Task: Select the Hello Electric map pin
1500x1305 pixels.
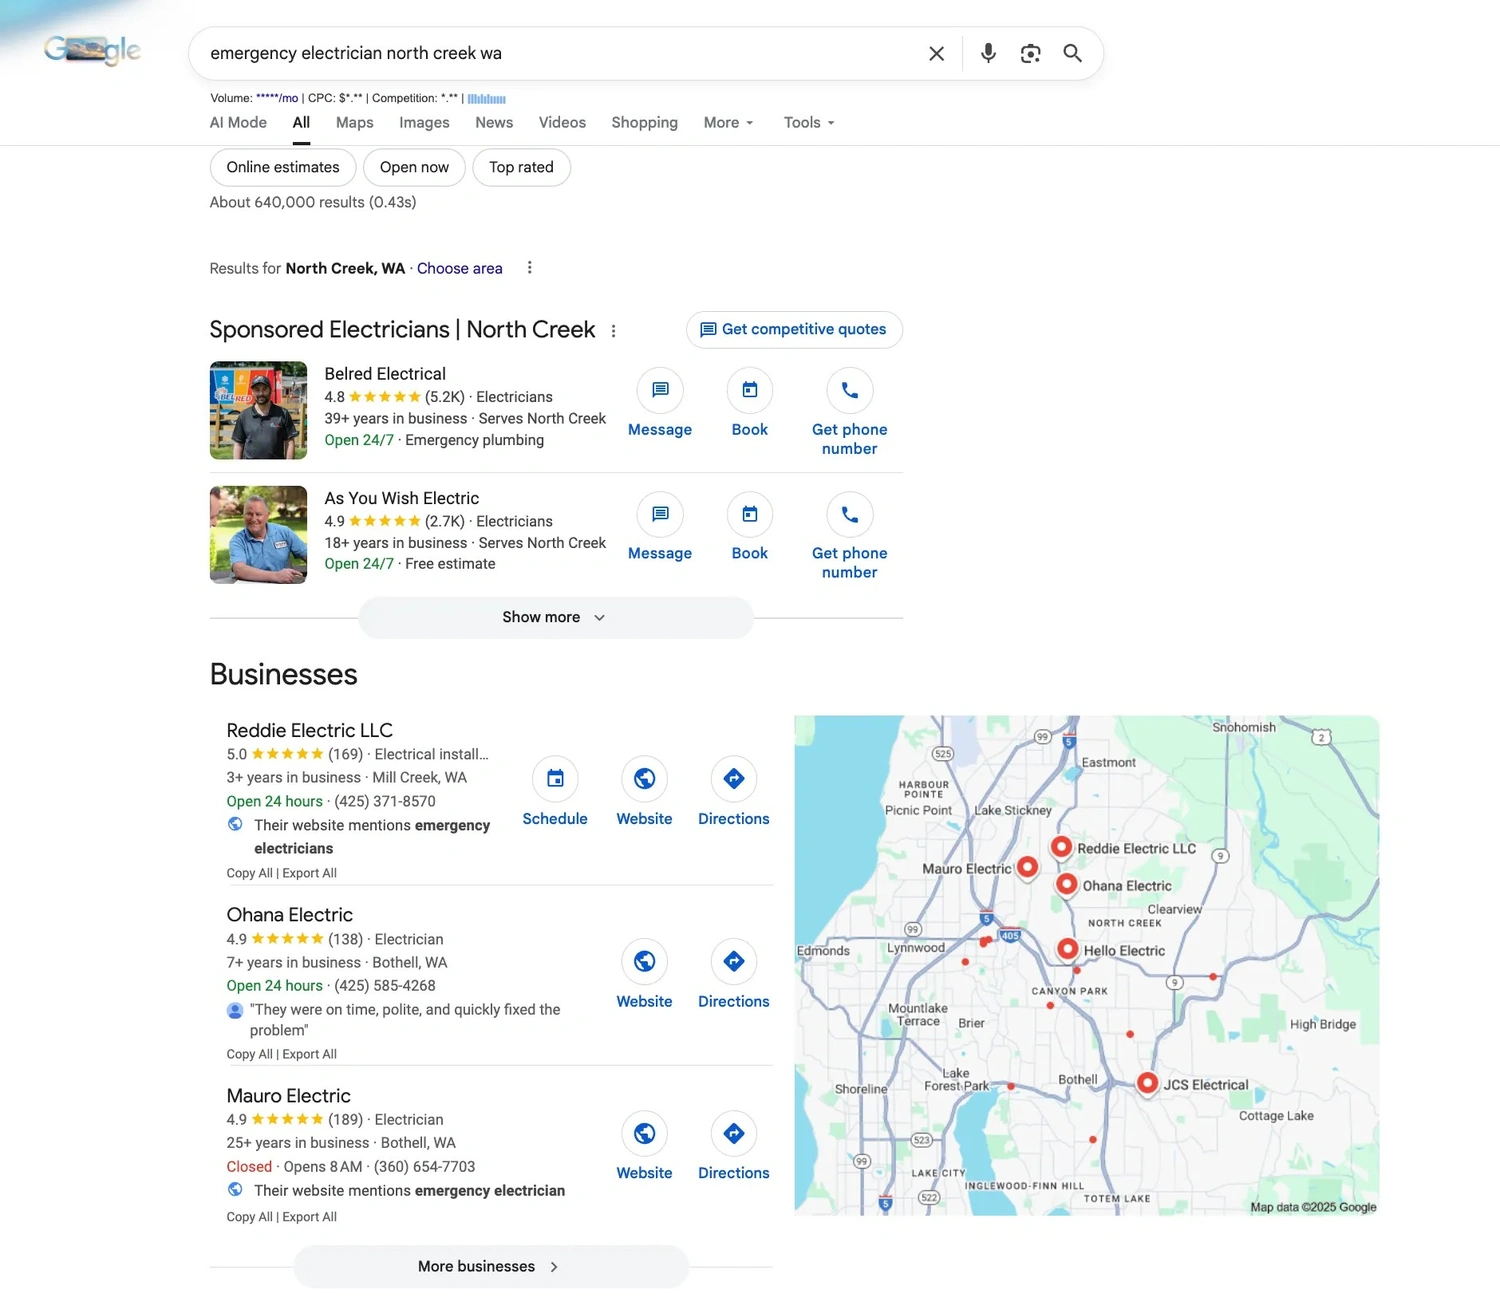Action: 1068,950
